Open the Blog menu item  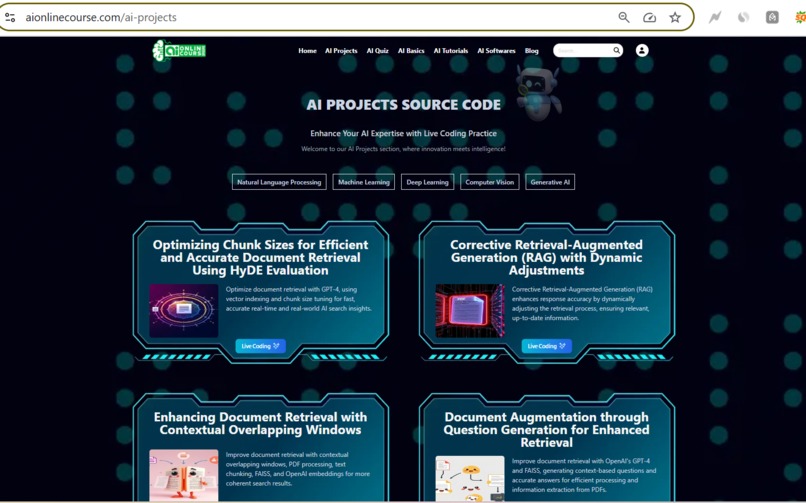pos(532,50)
